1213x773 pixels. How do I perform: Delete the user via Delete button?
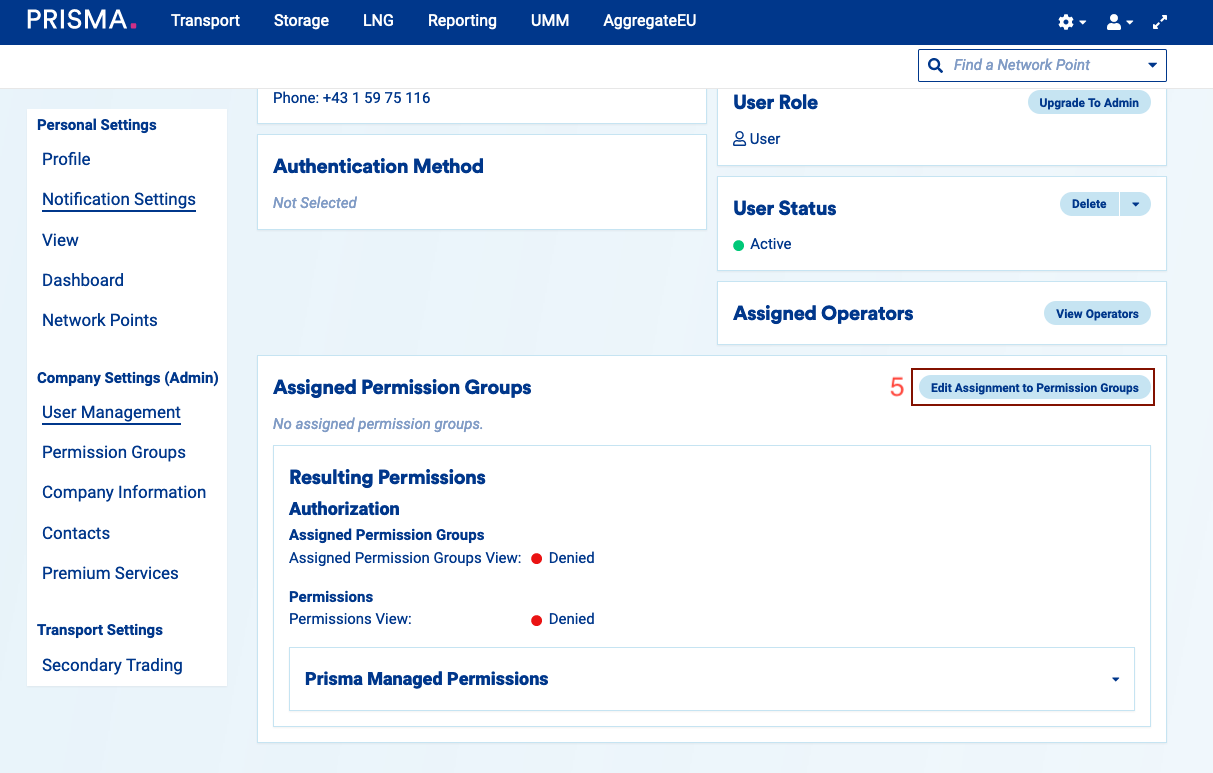1088,204
